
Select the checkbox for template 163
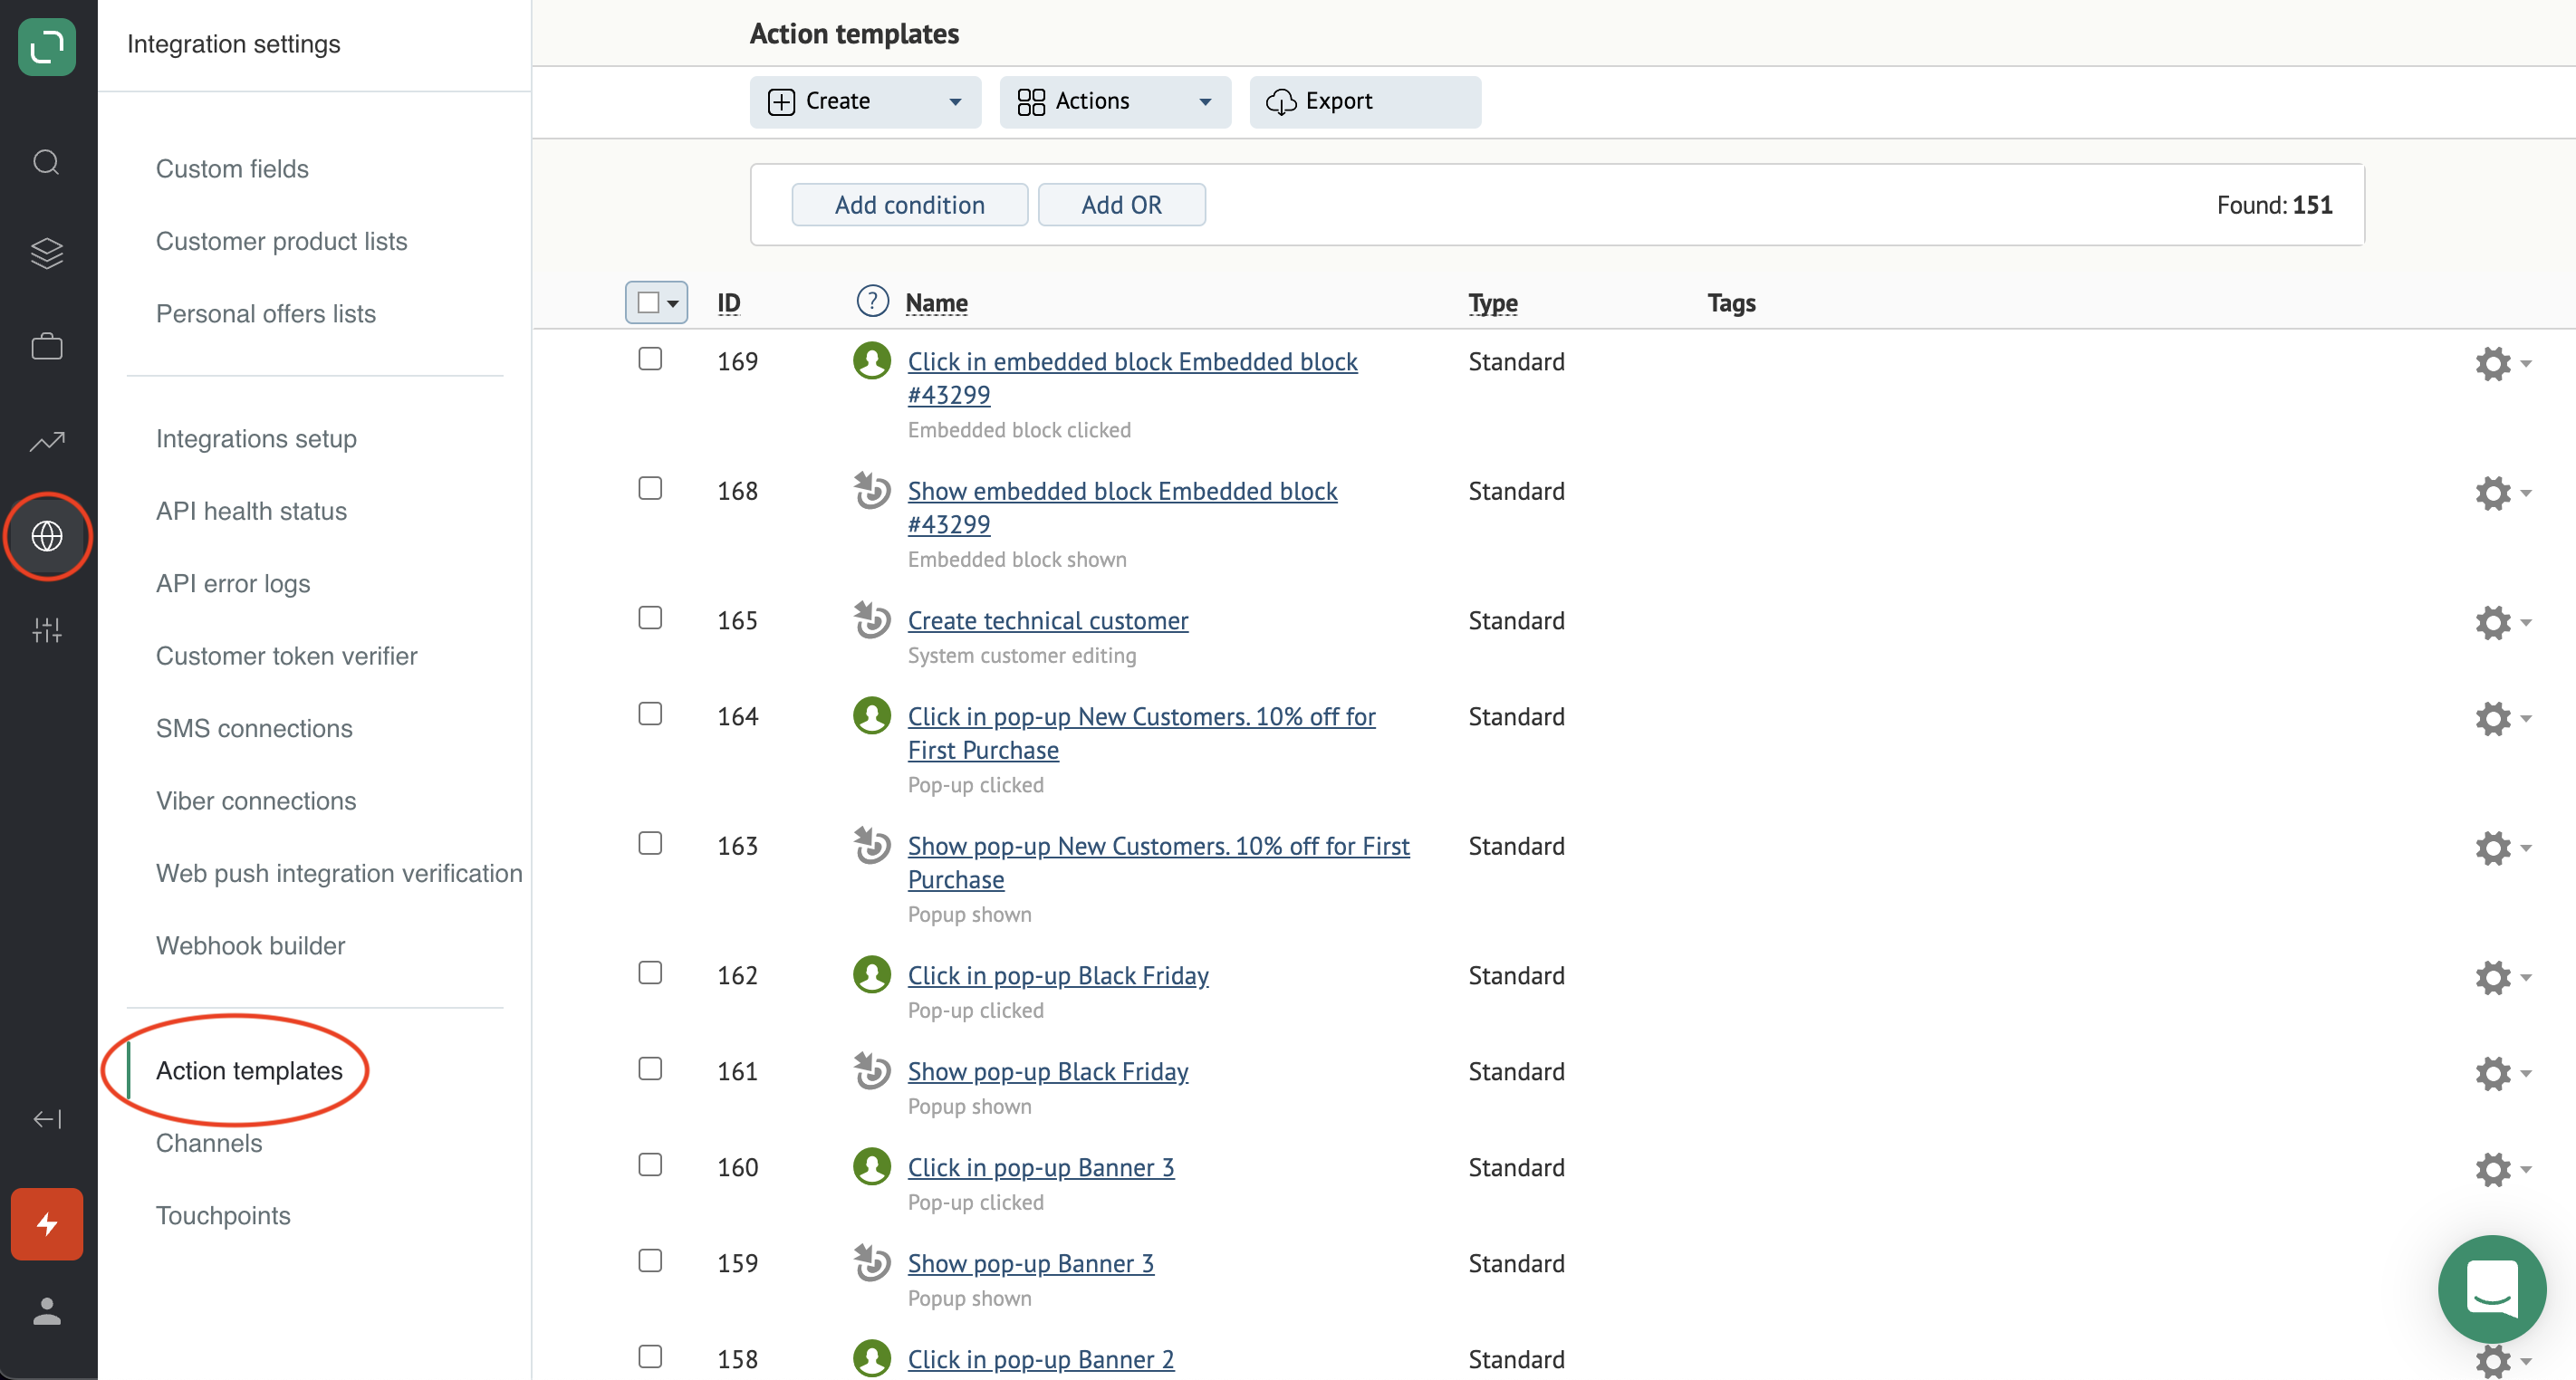[x=650, y=843]
